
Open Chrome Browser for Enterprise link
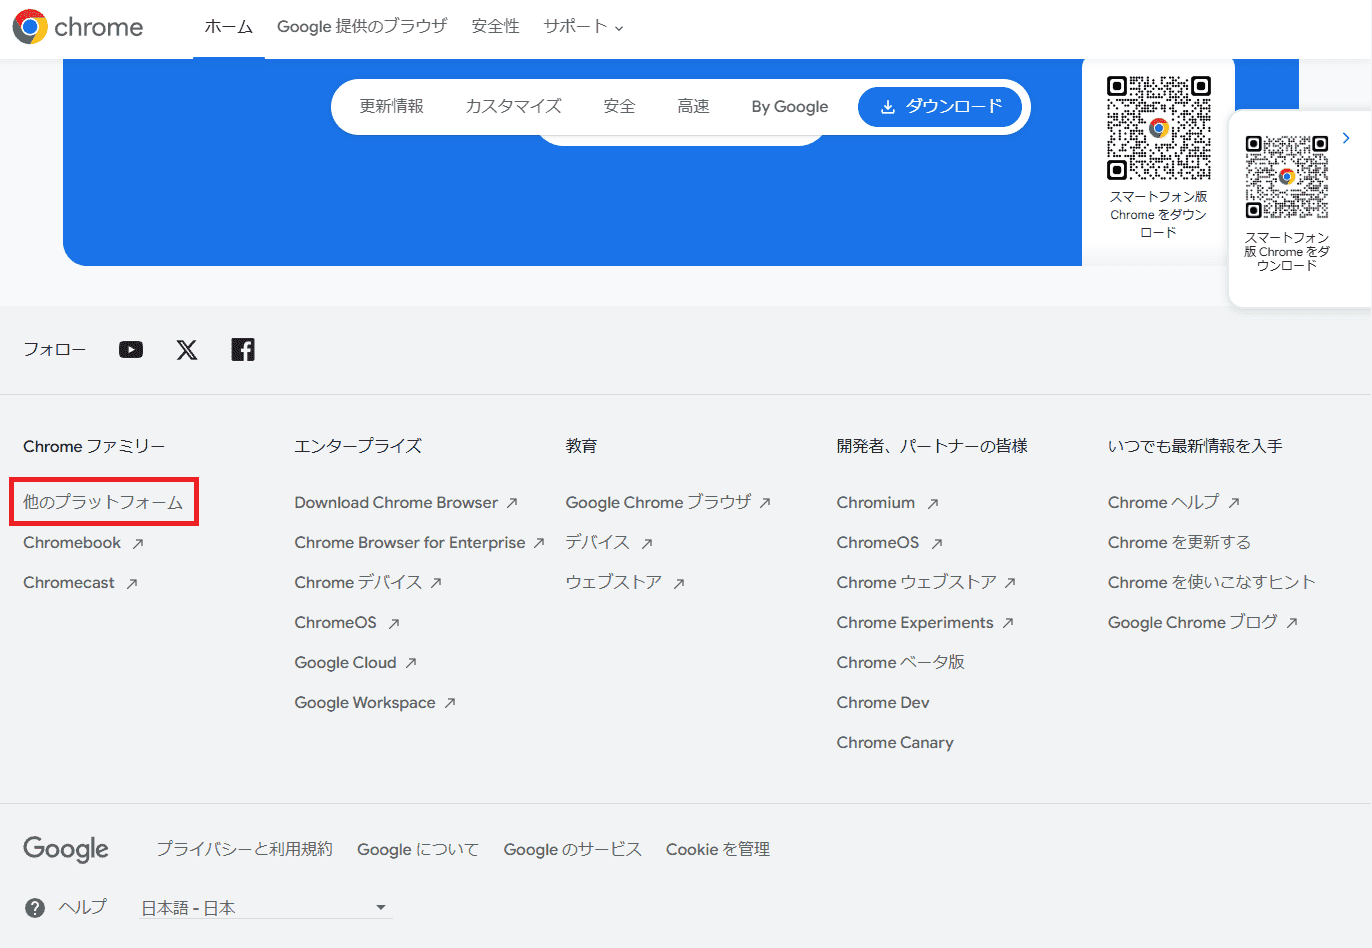click(x=420, y=543)
